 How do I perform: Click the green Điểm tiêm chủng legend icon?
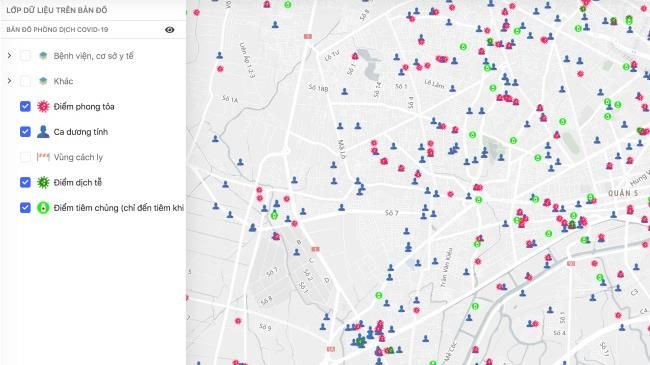43,207
